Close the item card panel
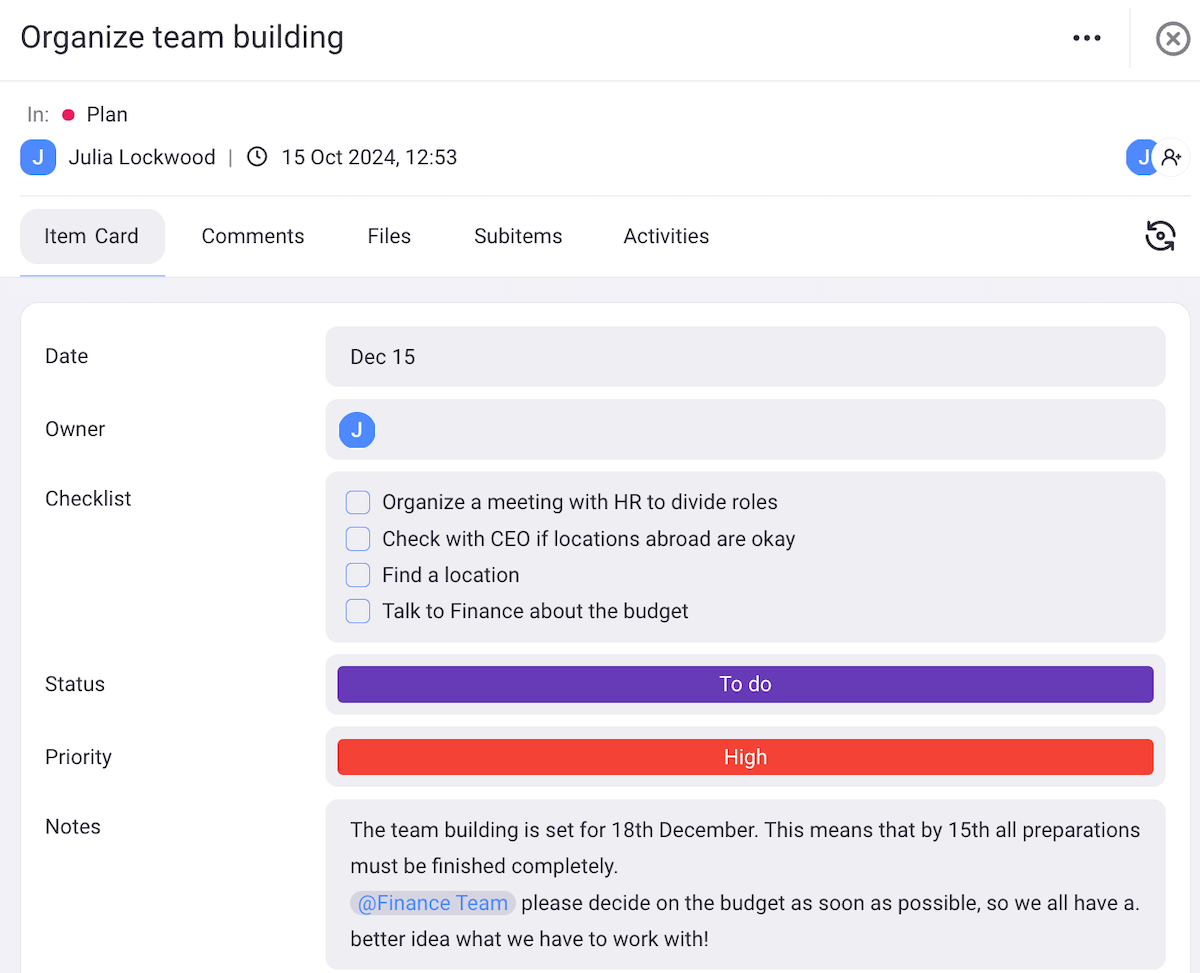 click(x=1172, y=39)
